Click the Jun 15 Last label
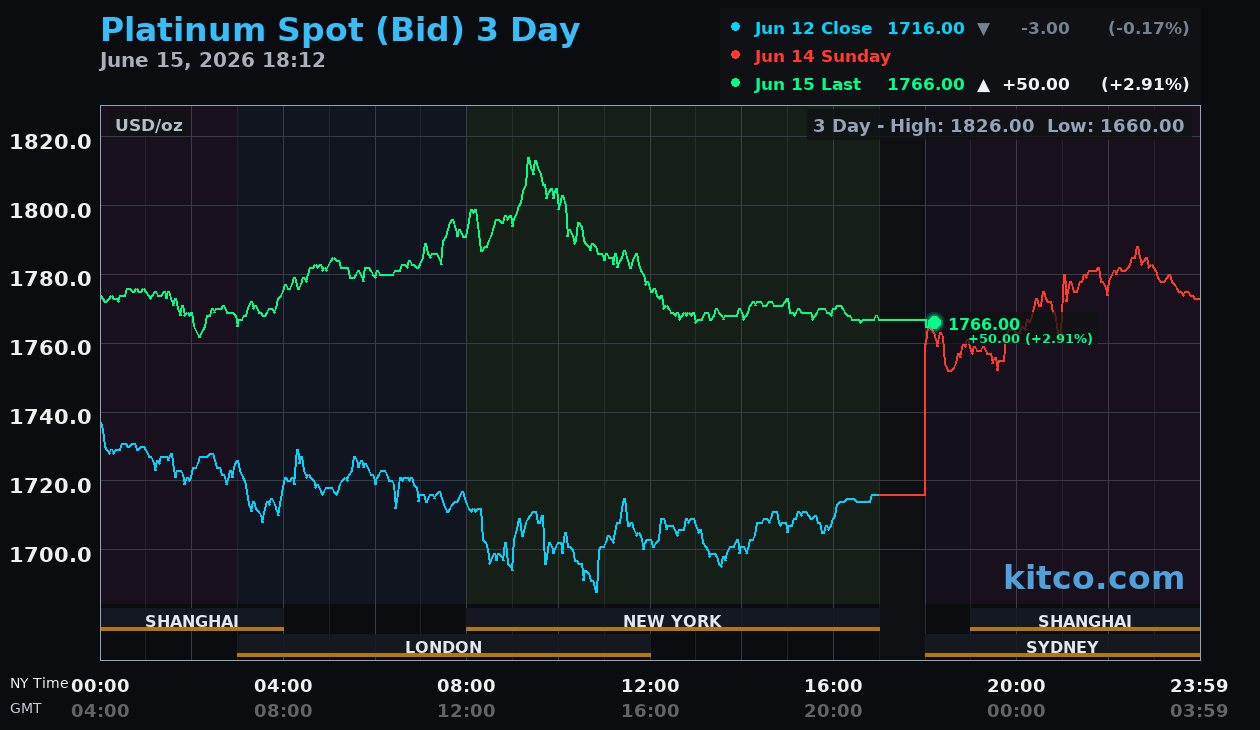 click(x=807, y=84)
